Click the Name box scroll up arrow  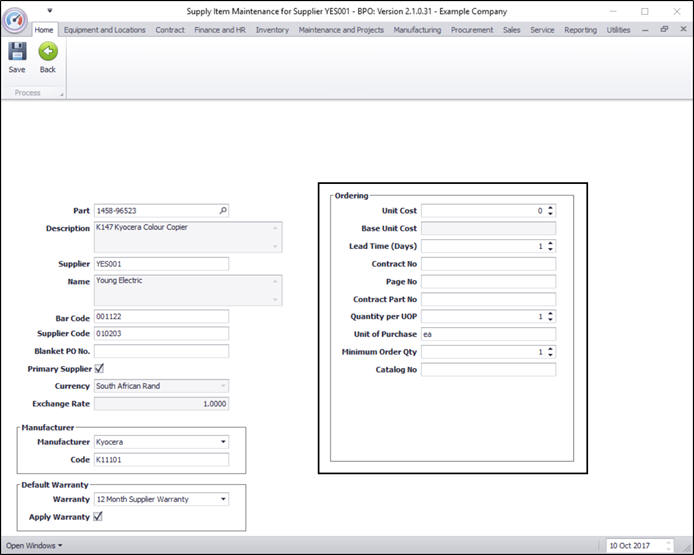[275, 281]
